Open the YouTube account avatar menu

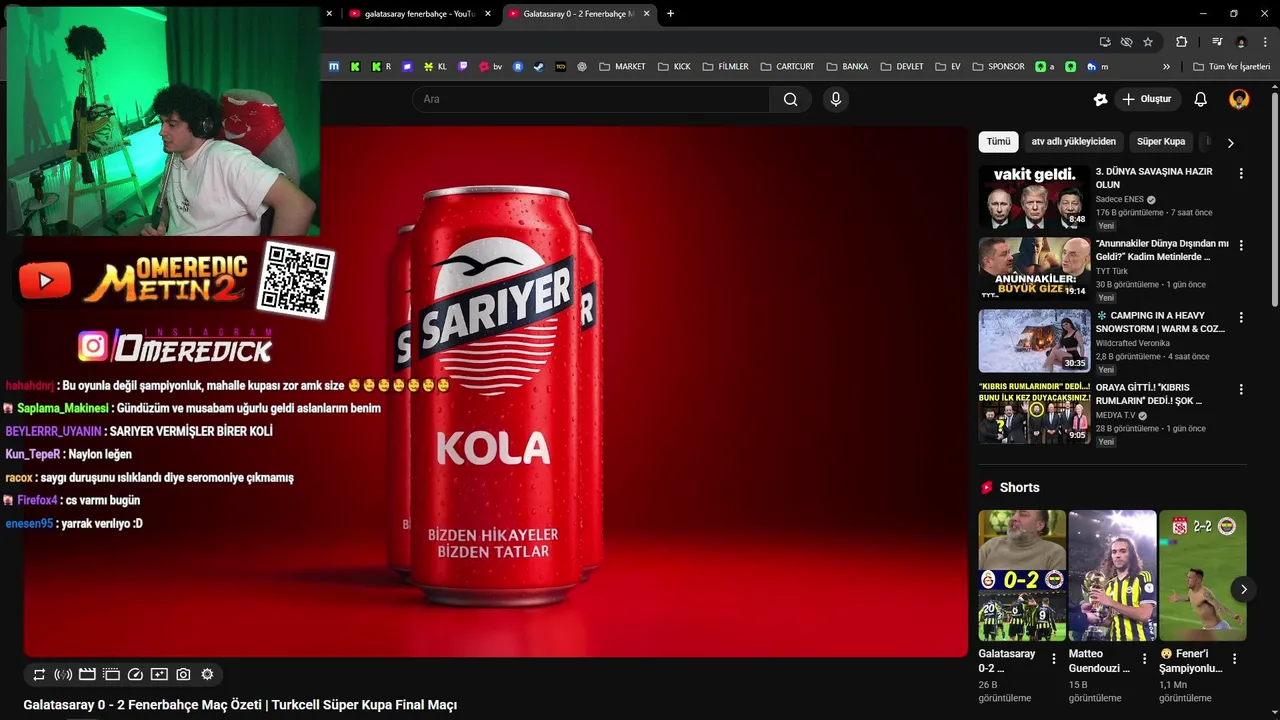[1239, 99]
